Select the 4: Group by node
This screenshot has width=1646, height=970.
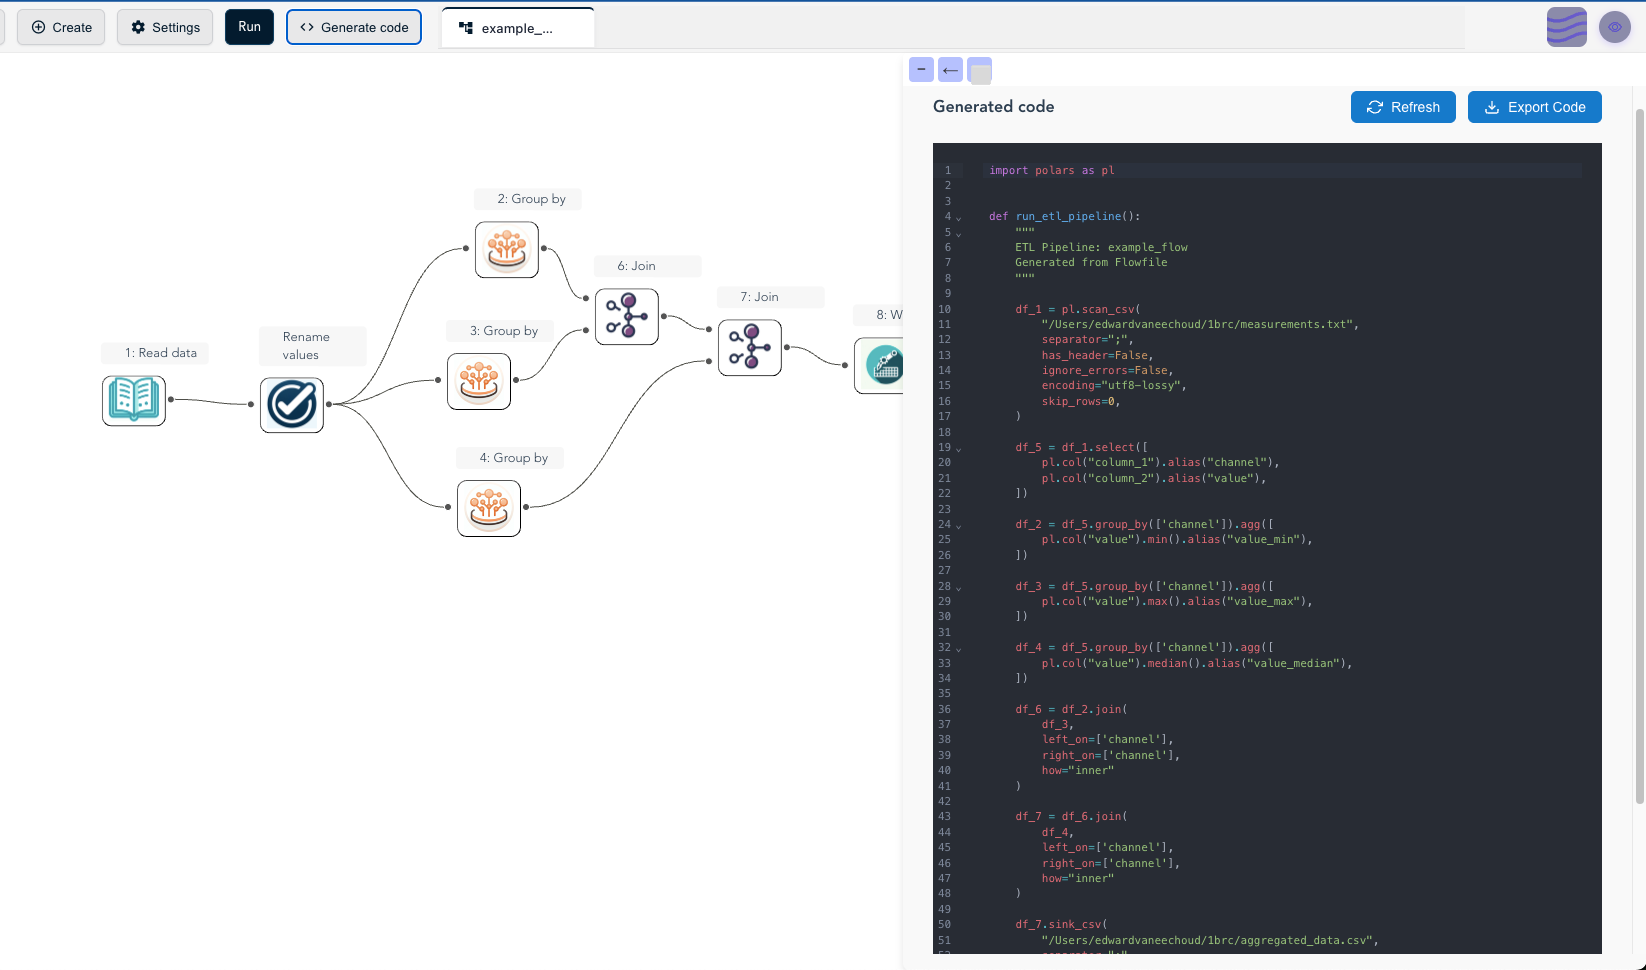[488, 508]
